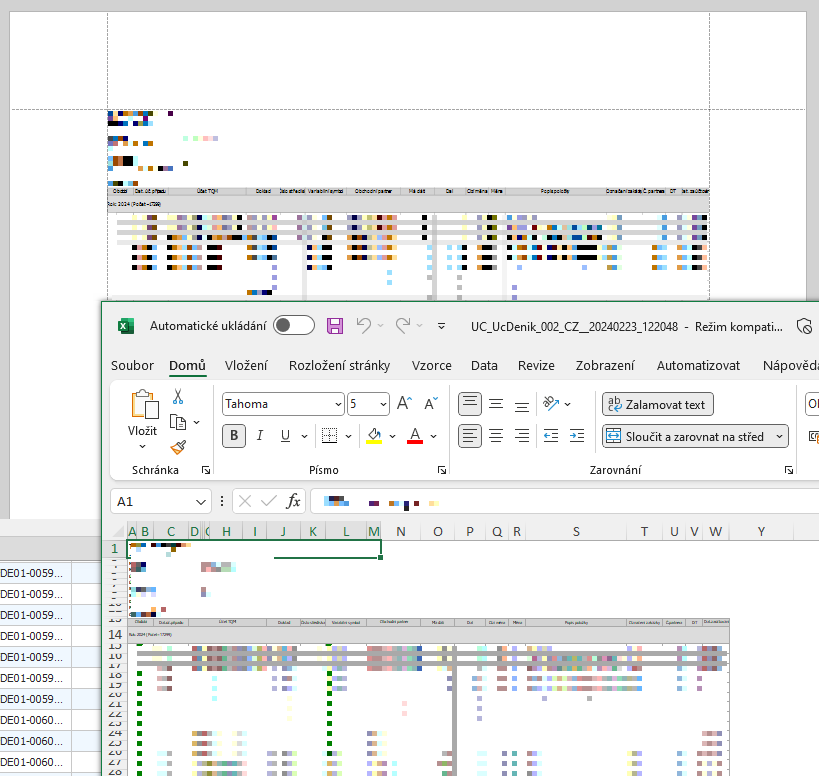Confirm formula entry with checkmark icon
The height and width of the screenshot is (776, 819).
point(268,501)
